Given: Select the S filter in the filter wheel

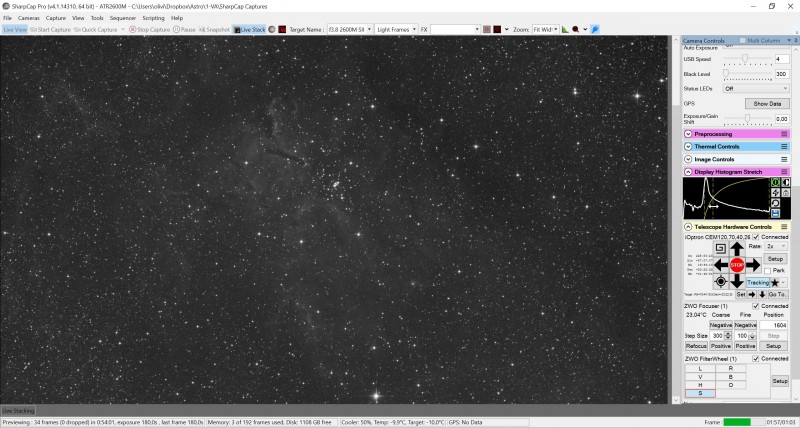Looking at the screenshot, I should 700,393.
